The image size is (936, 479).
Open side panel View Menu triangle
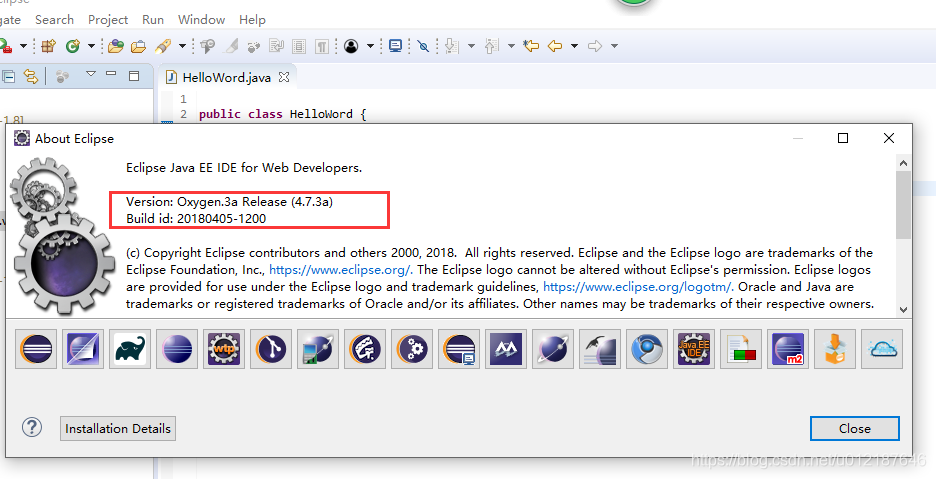click(x=91, y=74)
